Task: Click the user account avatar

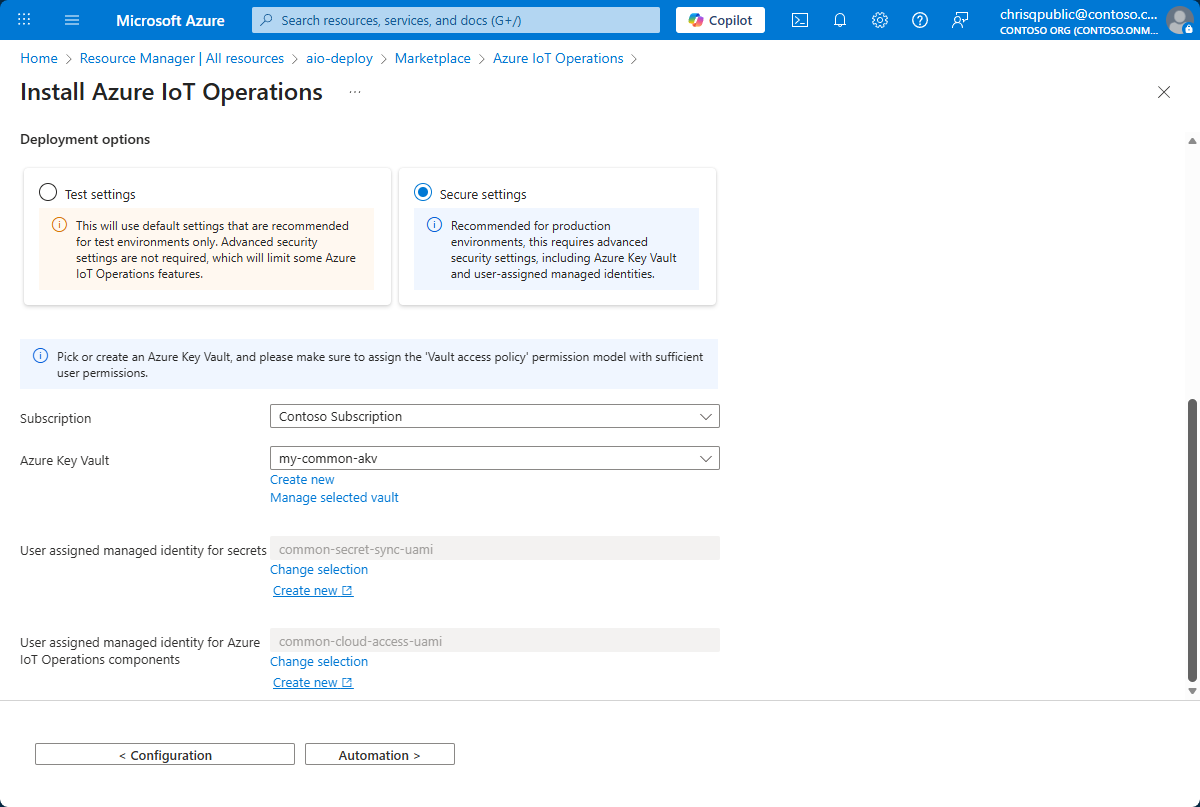Action: [x=1180, y=20]
